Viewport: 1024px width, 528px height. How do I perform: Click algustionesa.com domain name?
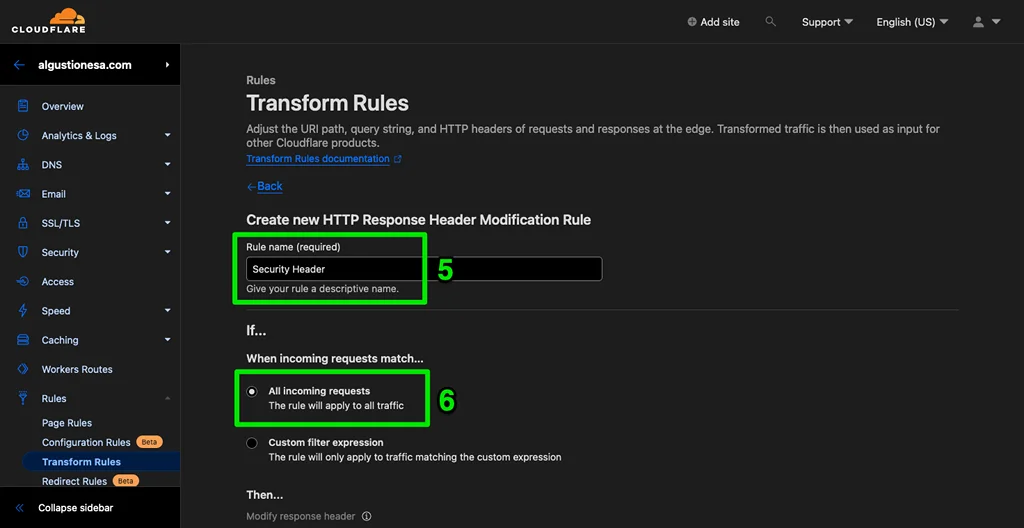coord(86,65)
